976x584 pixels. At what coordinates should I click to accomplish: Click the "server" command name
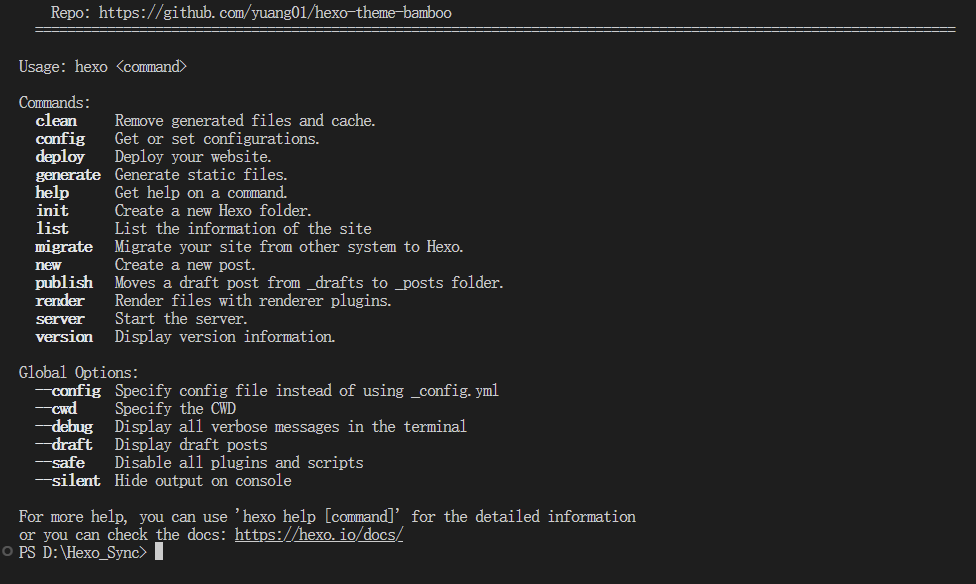(60, 319)
